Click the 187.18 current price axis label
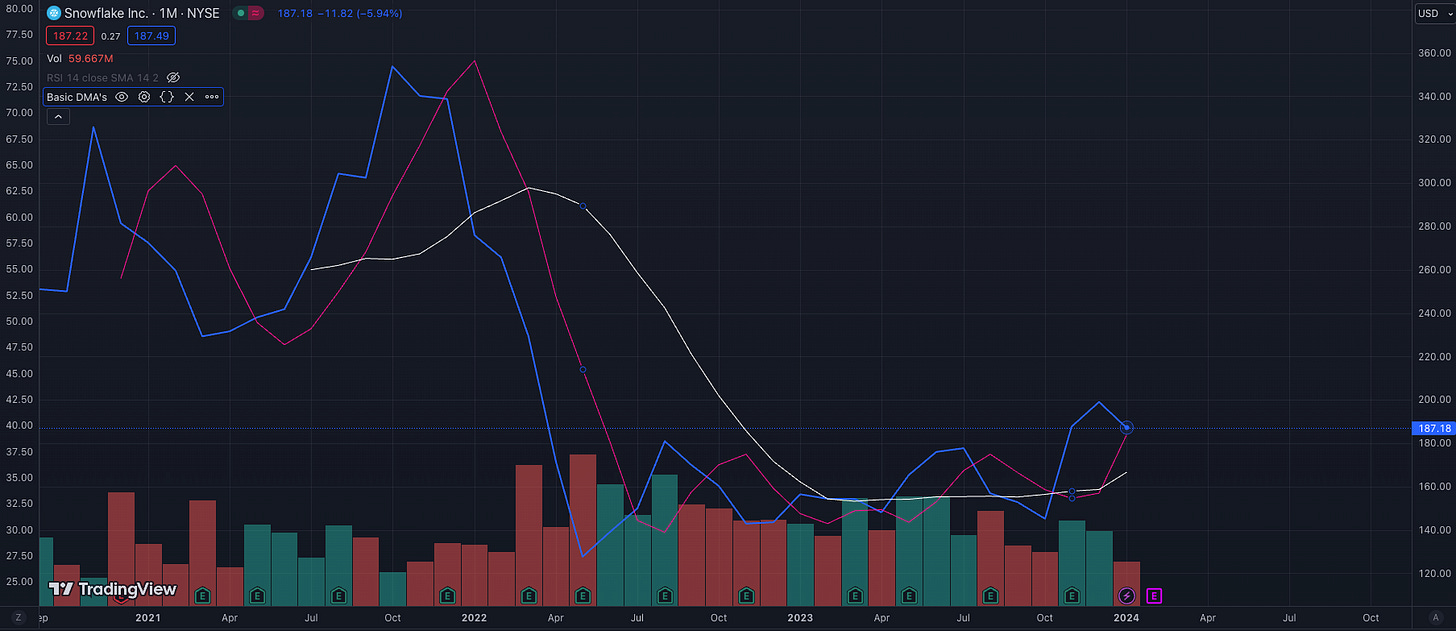This screenshot has height=631, width=1456. click(x=1432, y=428)
